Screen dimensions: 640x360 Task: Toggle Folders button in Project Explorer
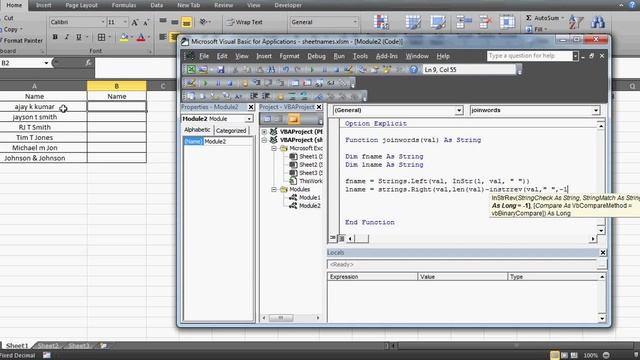tap(293, 119)
